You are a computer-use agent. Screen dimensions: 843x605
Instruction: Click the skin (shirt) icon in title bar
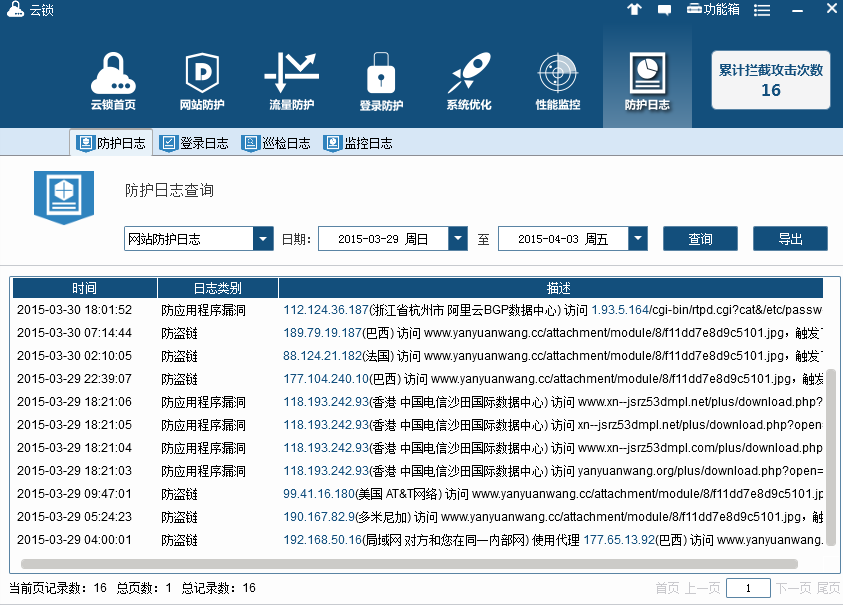click(633, 9)
